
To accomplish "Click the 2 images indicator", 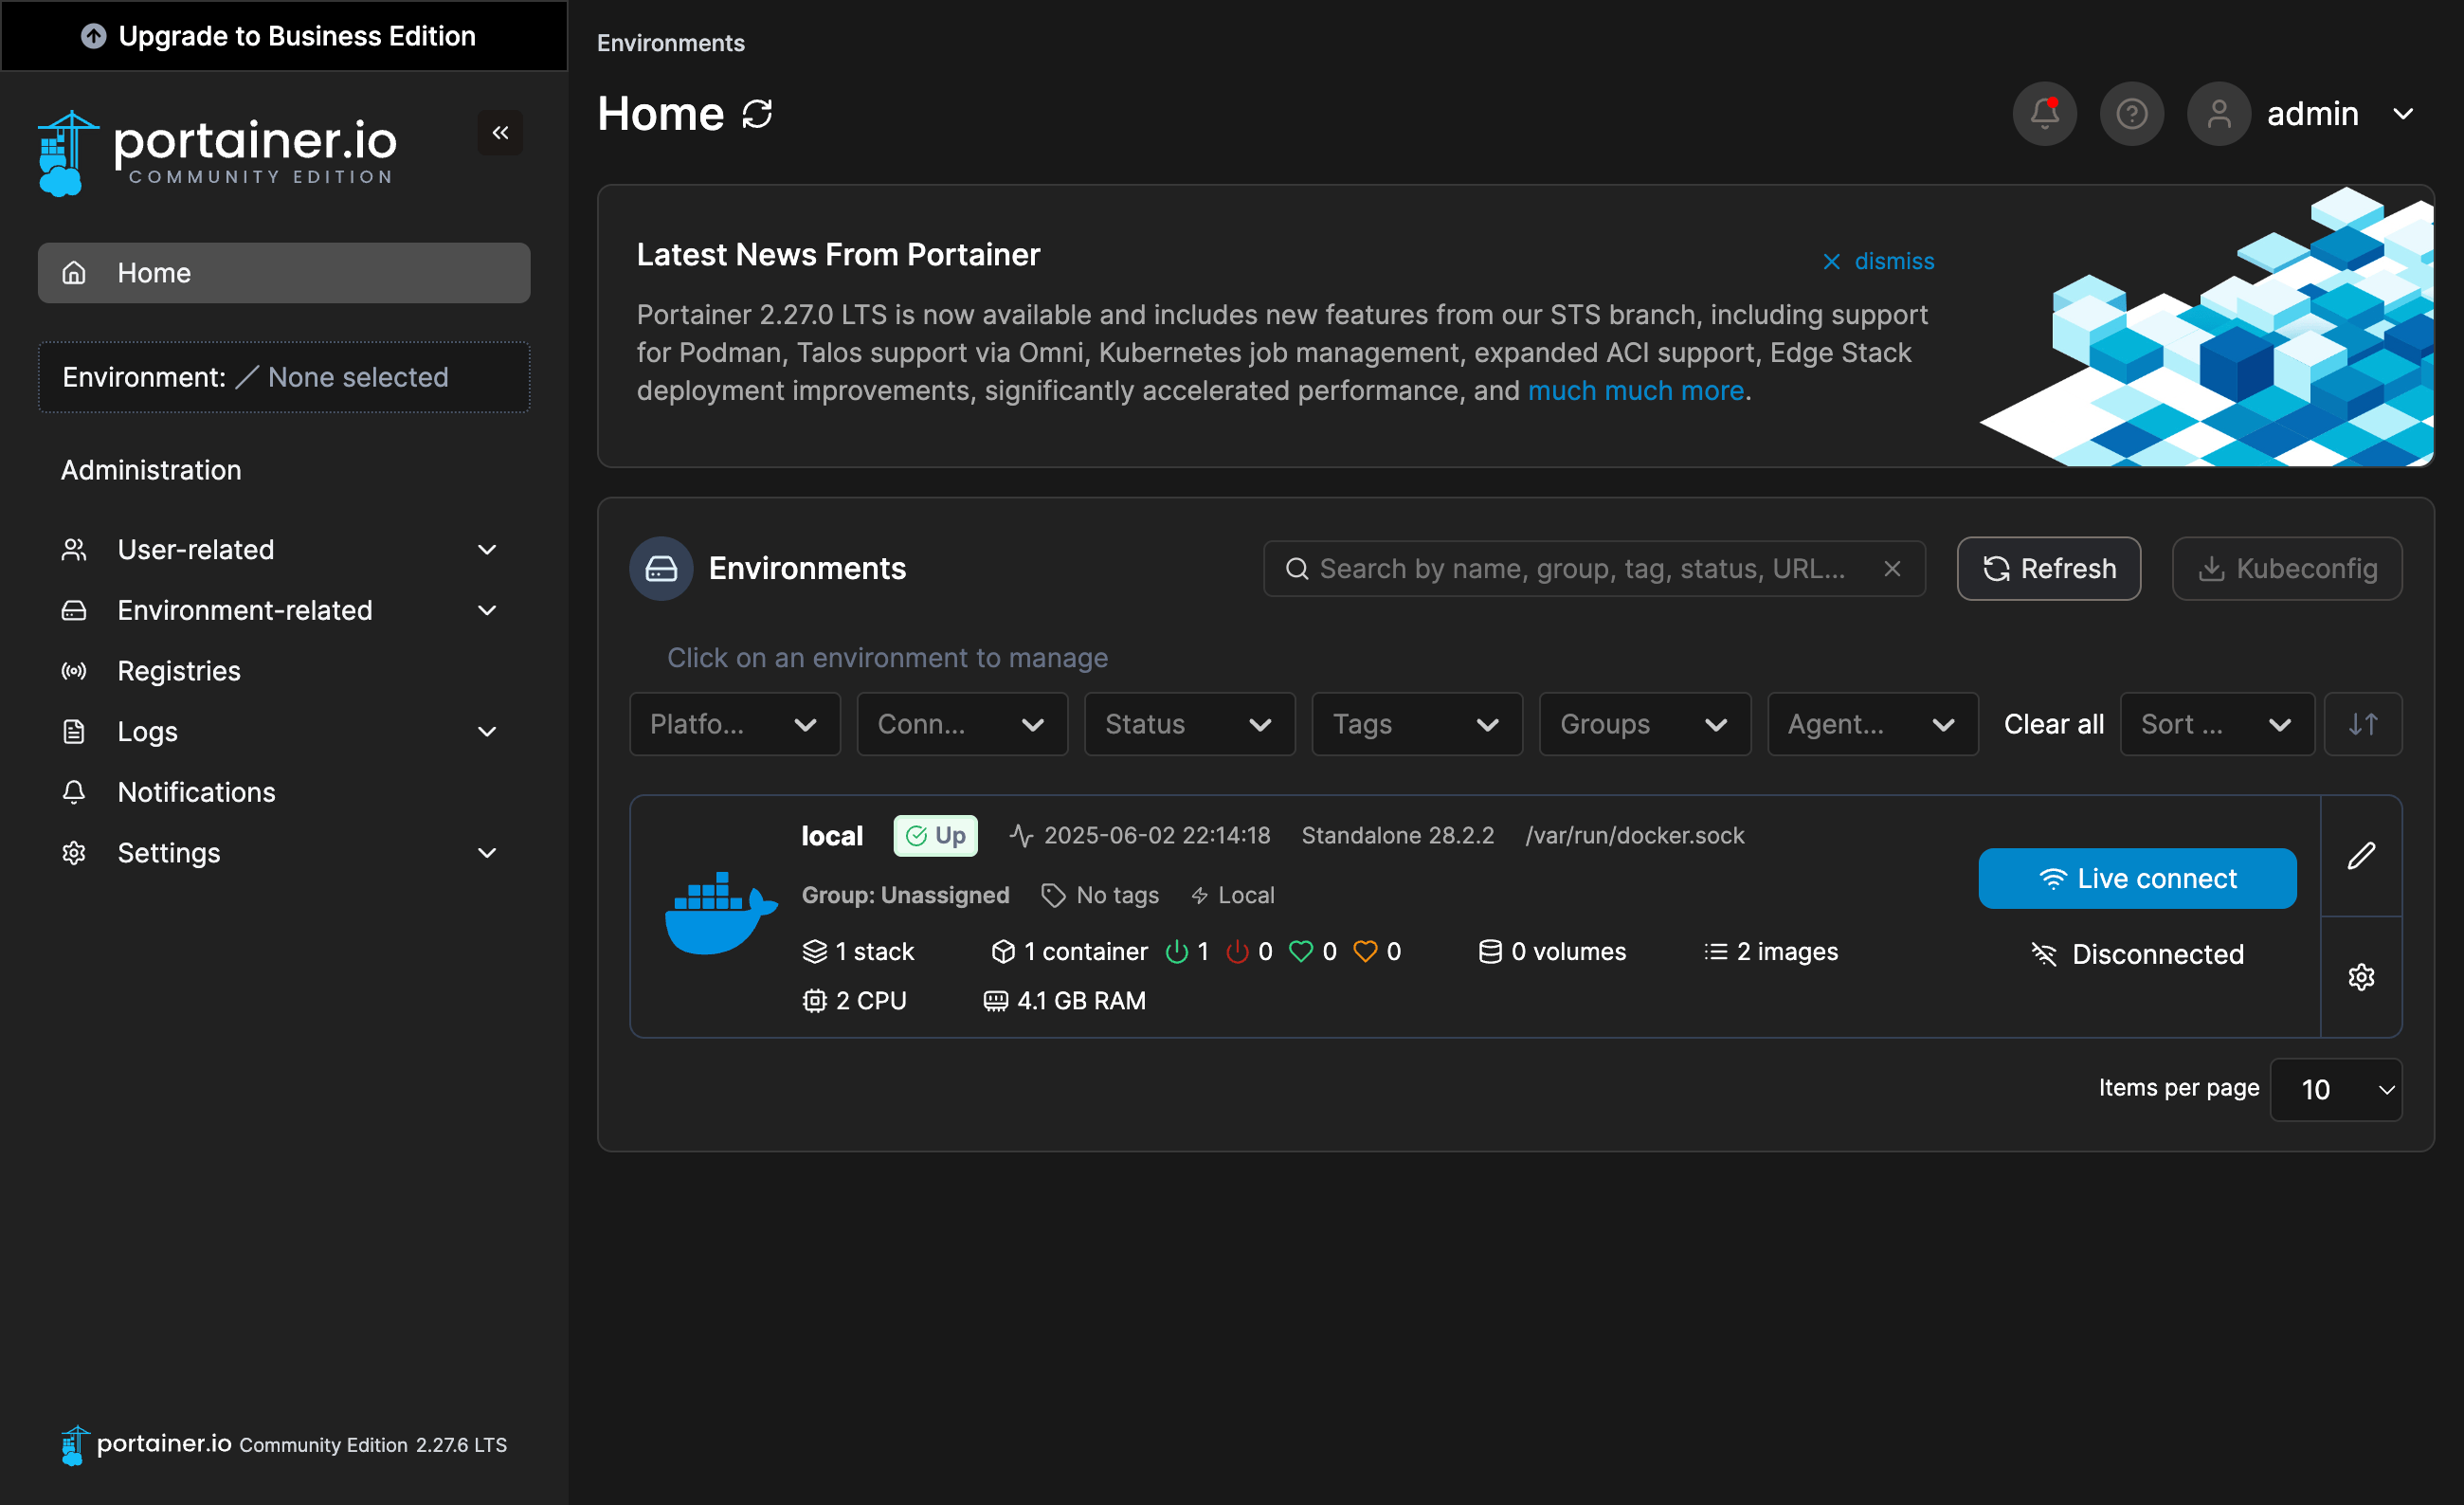I will [x=1771, y=951].
